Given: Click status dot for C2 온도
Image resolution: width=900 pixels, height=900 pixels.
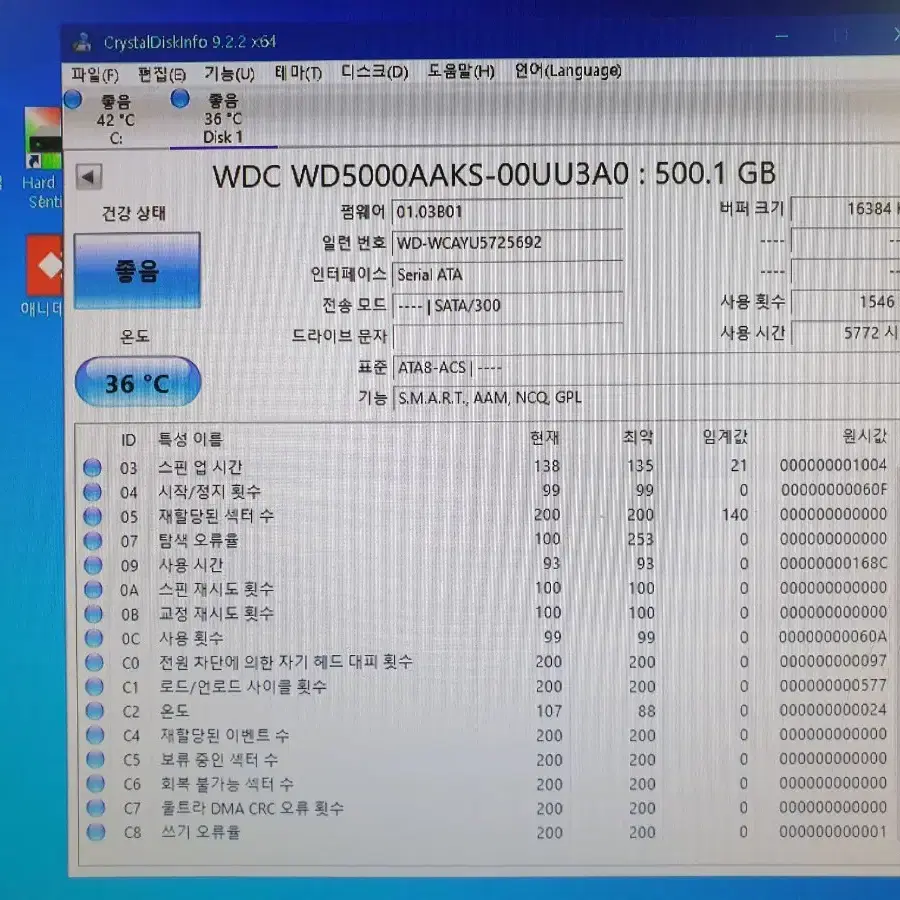Looking at the screenshot, I should pyautogui.click(x=95, y=711).
